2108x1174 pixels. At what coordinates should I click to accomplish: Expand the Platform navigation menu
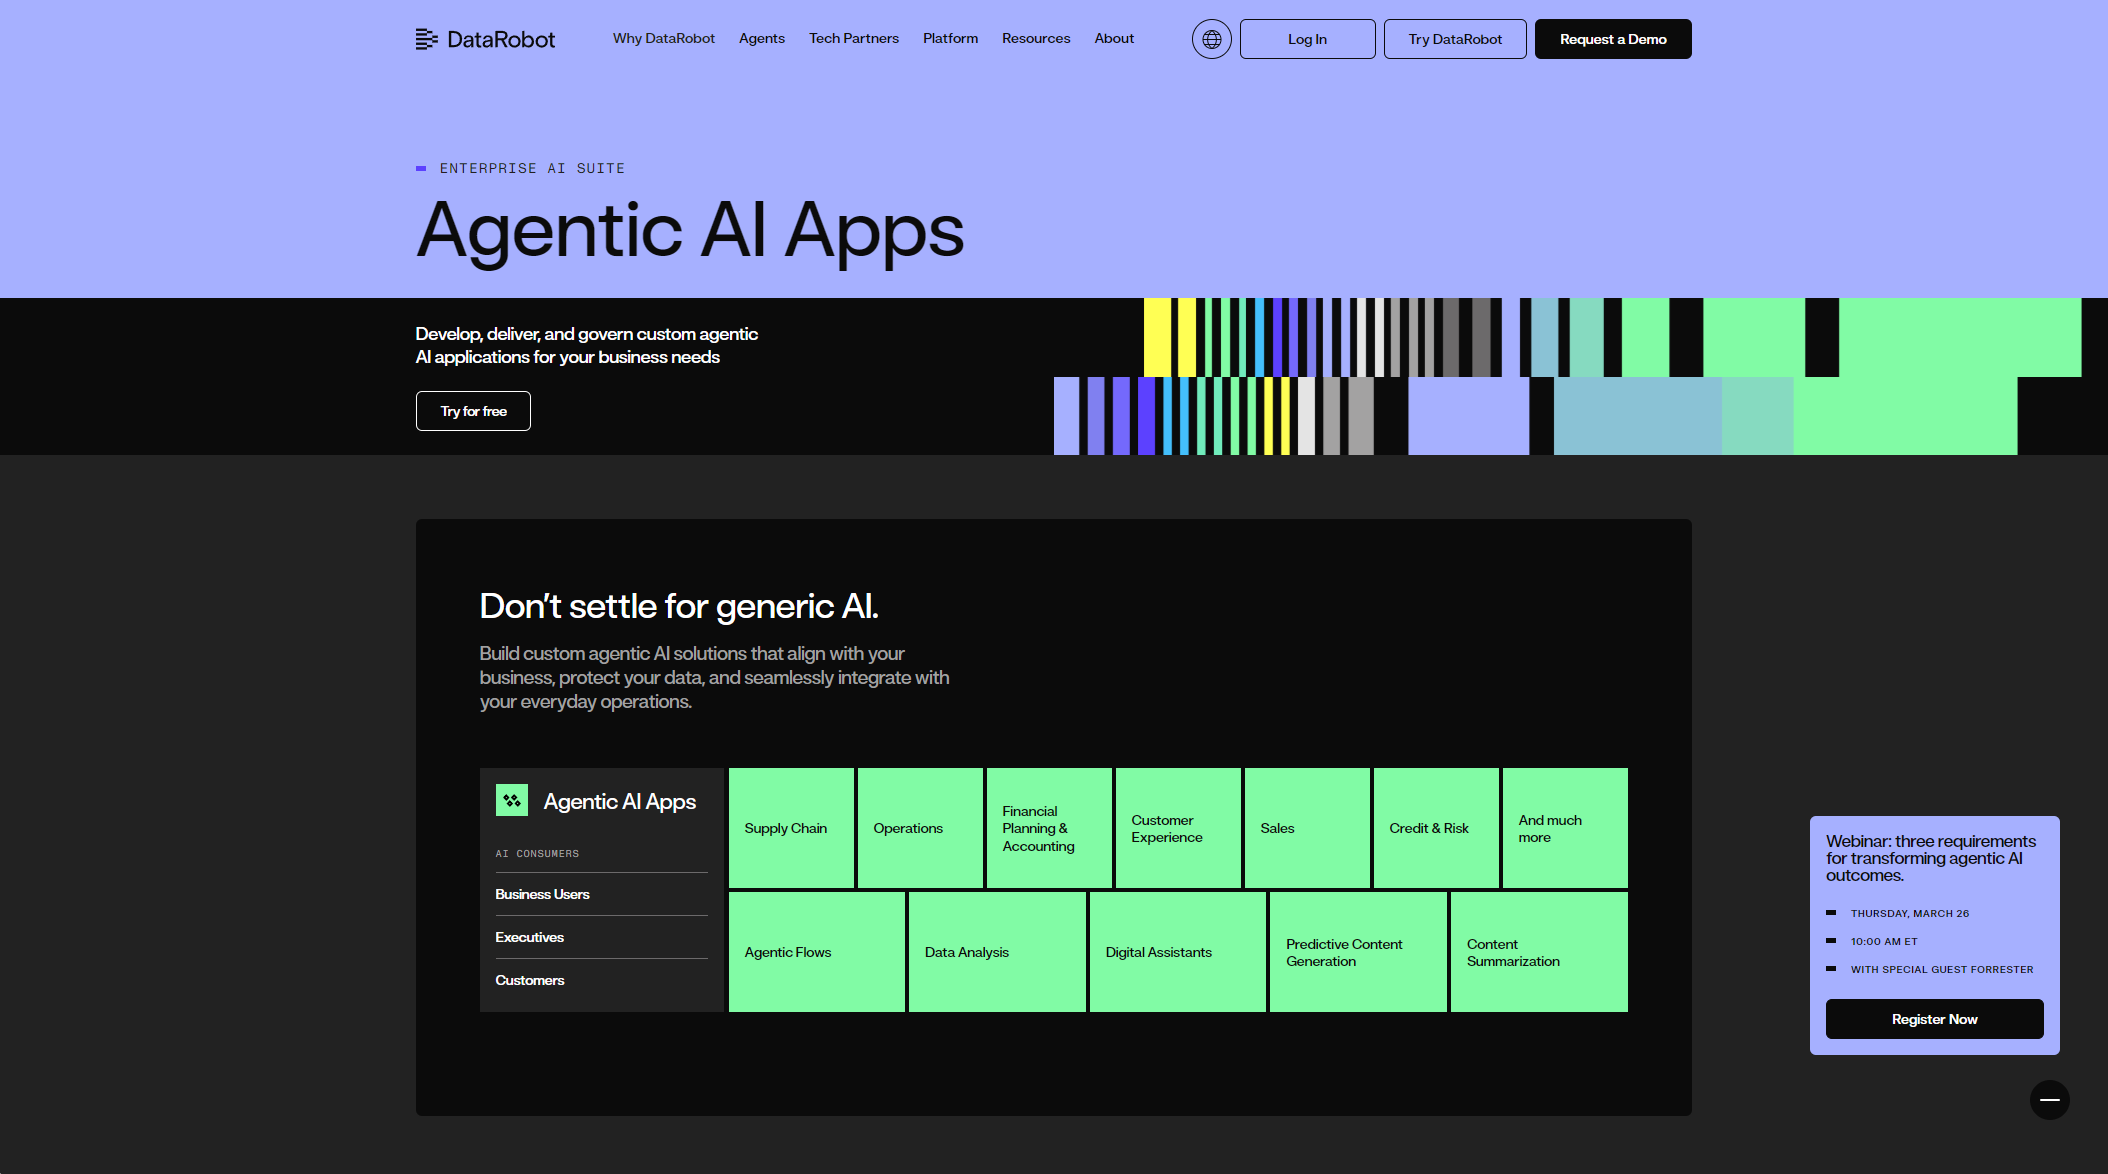click(x=950, y=39)
